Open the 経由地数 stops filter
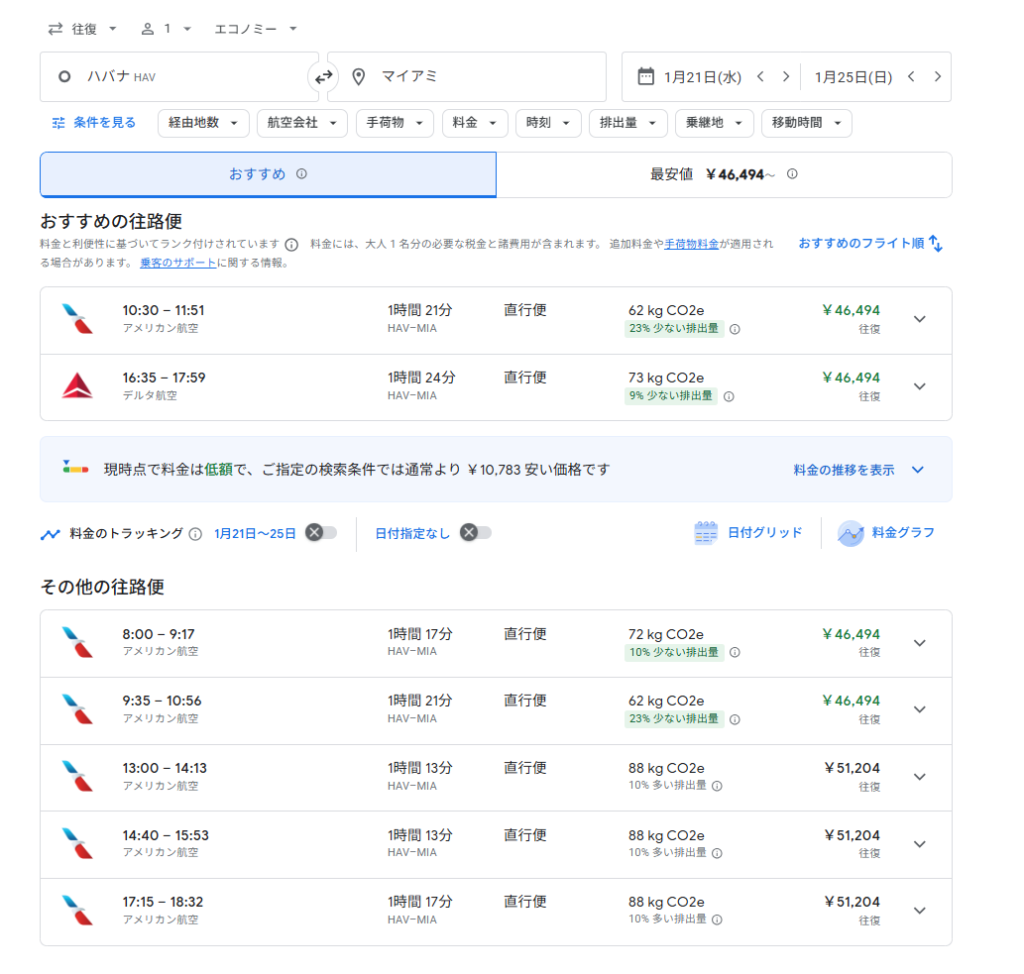The image size is (1024, 974). [x=203, y=123]
